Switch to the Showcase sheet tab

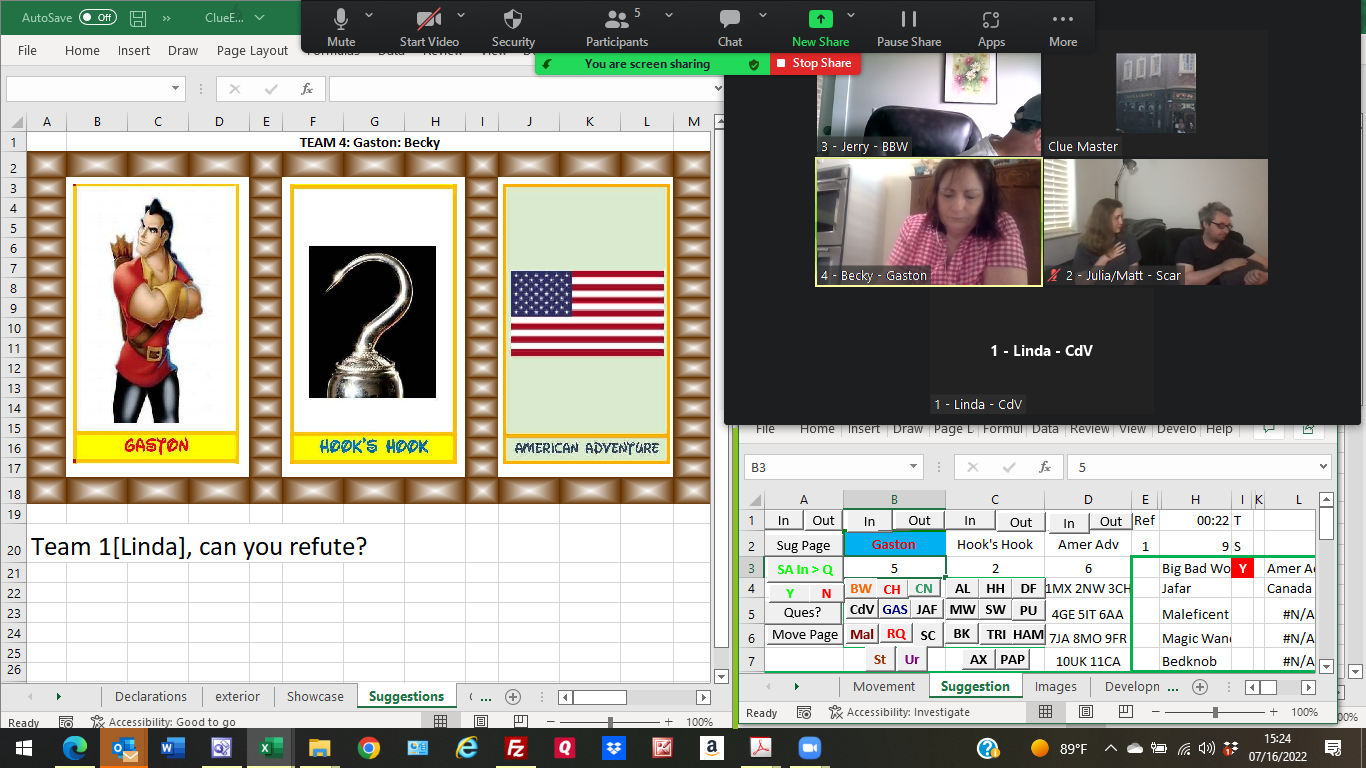[315, 697]
